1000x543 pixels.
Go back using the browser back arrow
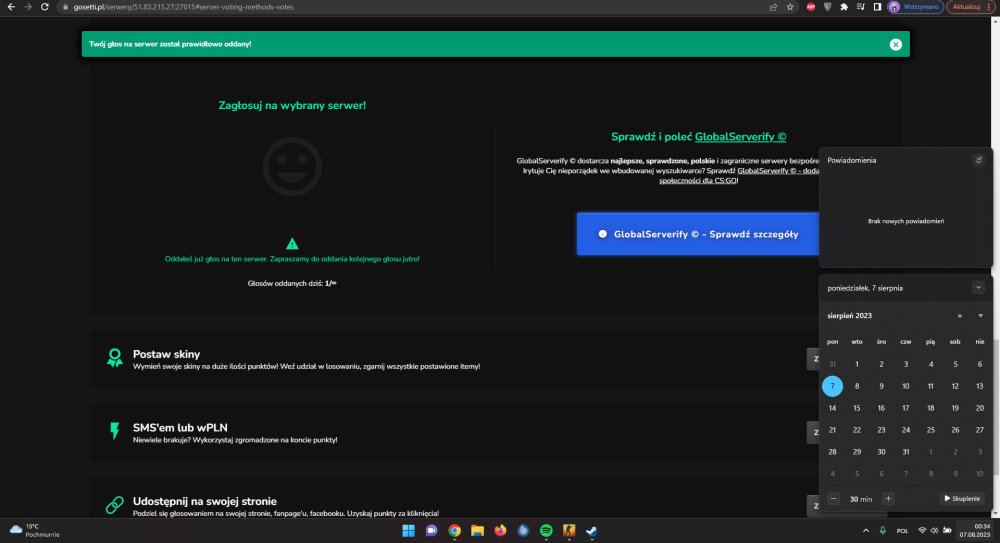[11, 7]
